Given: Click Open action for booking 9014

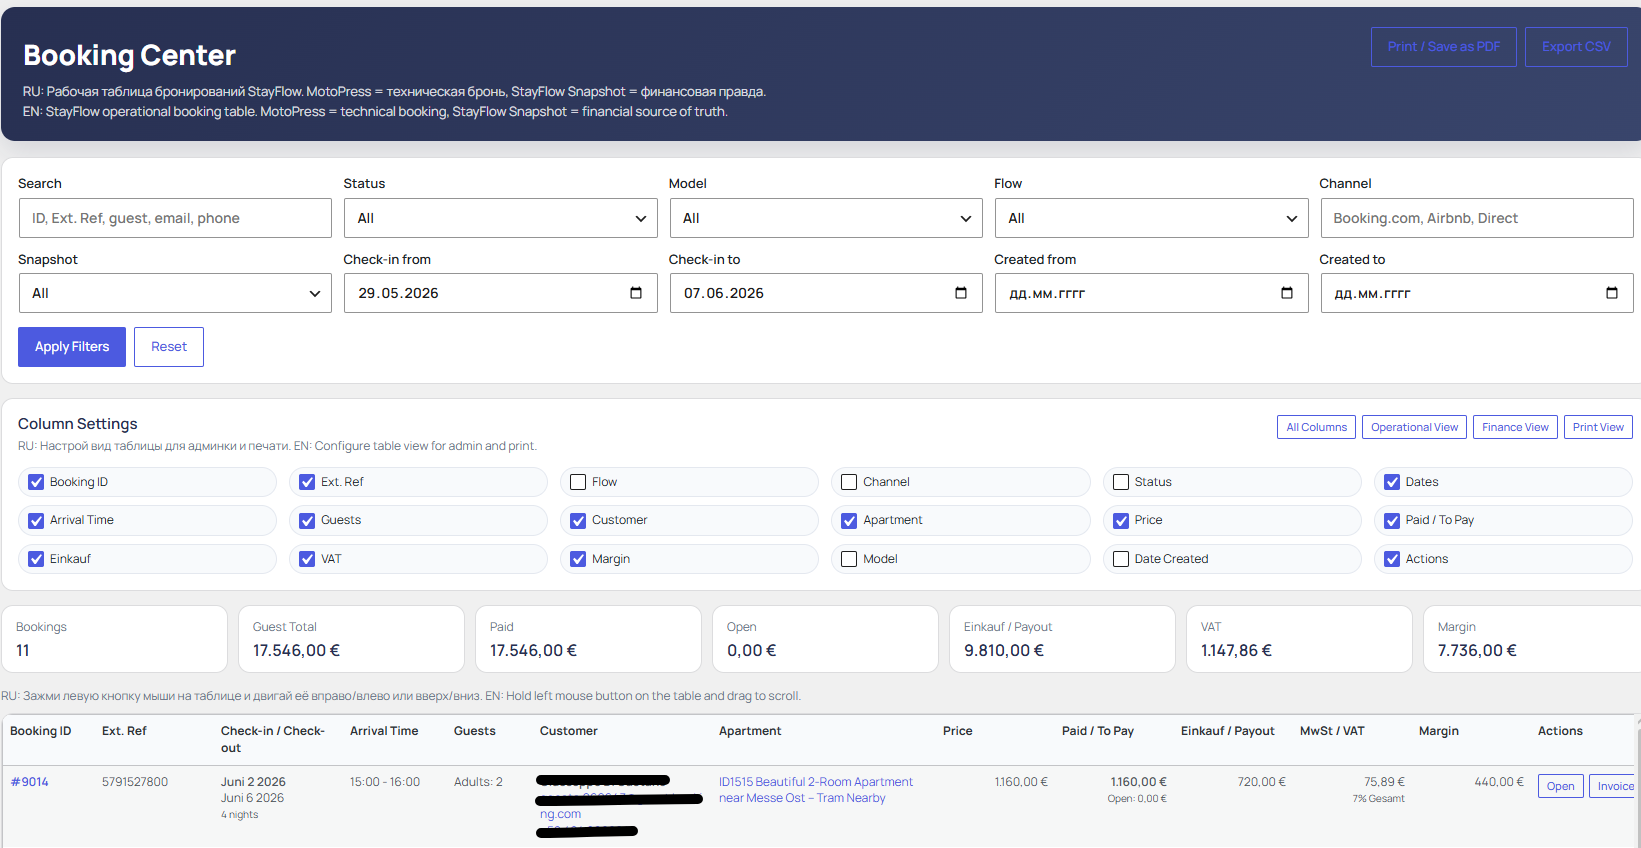Looking at the screenshot, I should pos(1560,786).
